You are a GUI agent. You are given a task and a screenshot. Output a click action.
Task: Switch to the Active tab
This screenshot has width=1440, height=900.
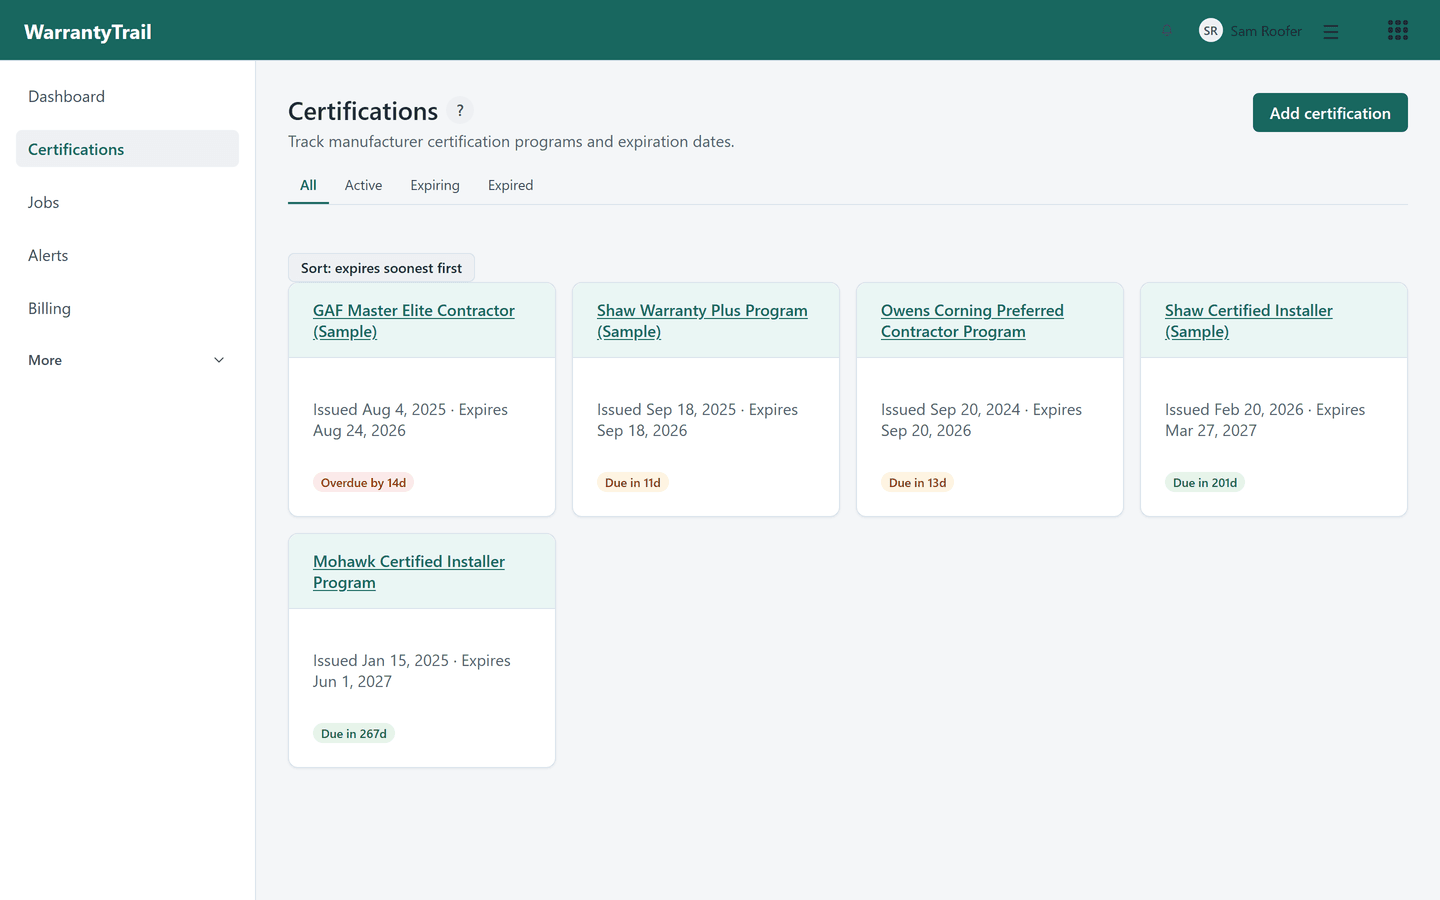[363, 185]
